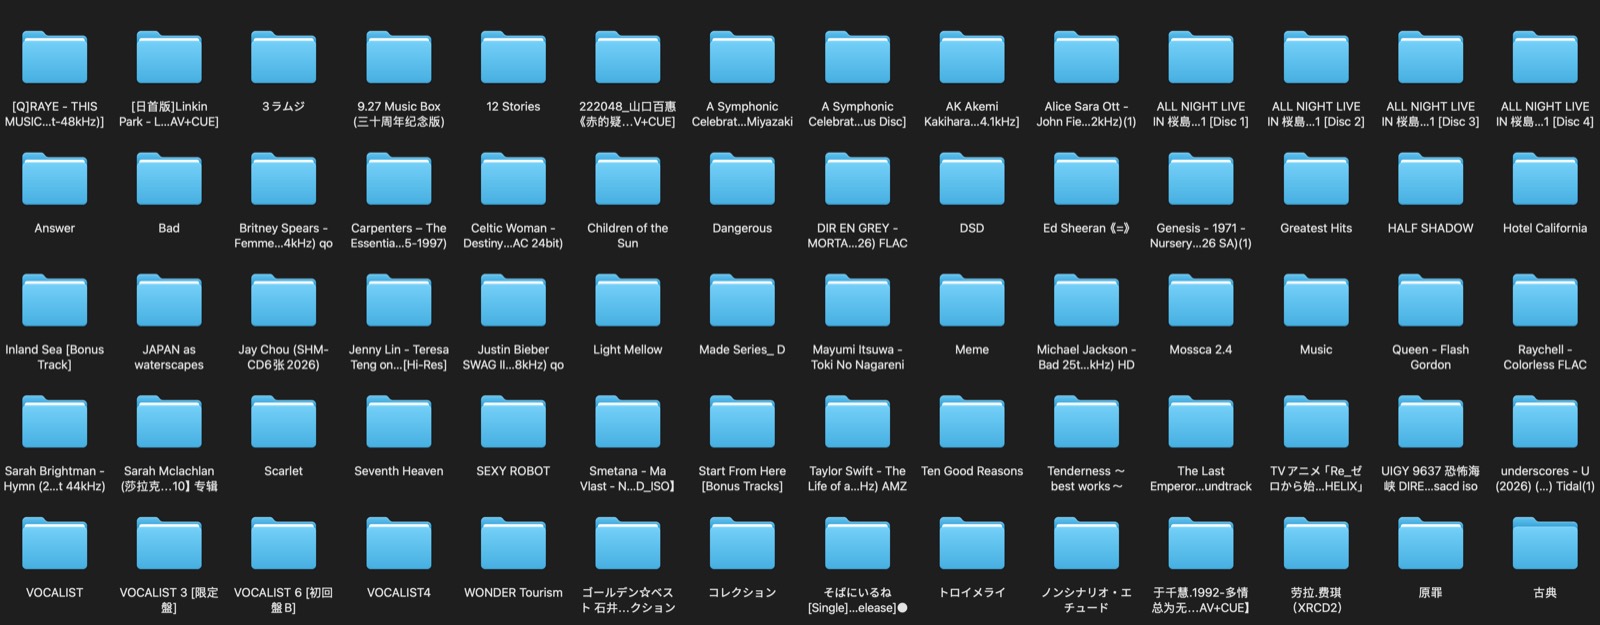Open the Greatest Hits folder icon
The image size is (1600, 625).
pos(1316,179)
